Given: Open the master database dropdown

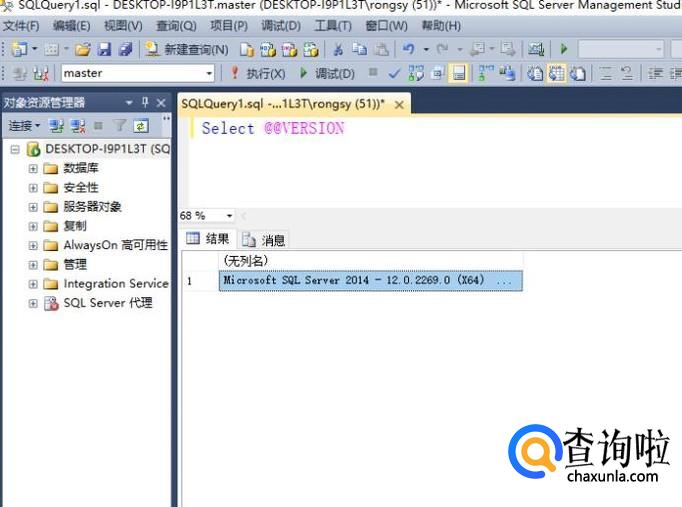Looking at the screenshot, I should [x=209, y=73].
